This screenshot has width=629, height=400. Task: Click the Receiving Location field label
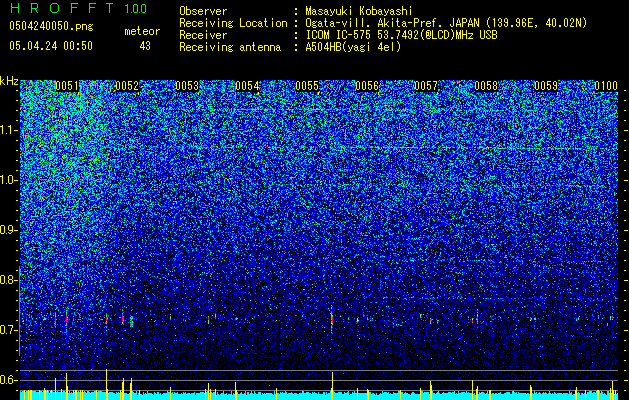click(x=233, y=23)
